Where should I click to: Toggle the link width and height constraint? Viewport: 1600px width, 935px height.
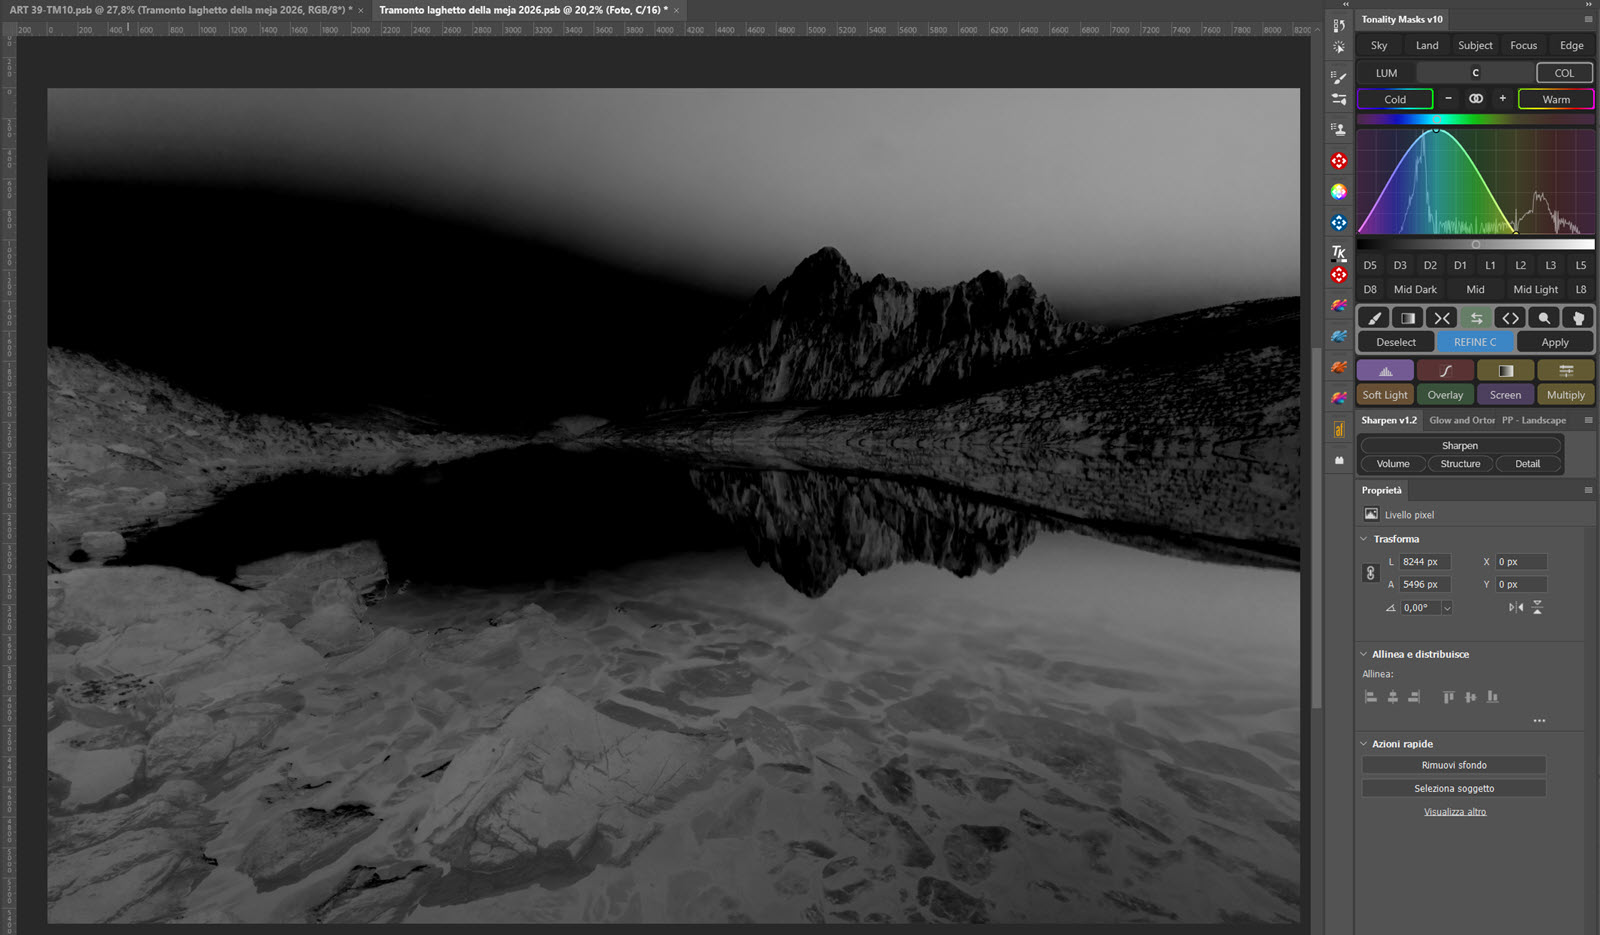pyautogui.click(x=1371, y=573)
